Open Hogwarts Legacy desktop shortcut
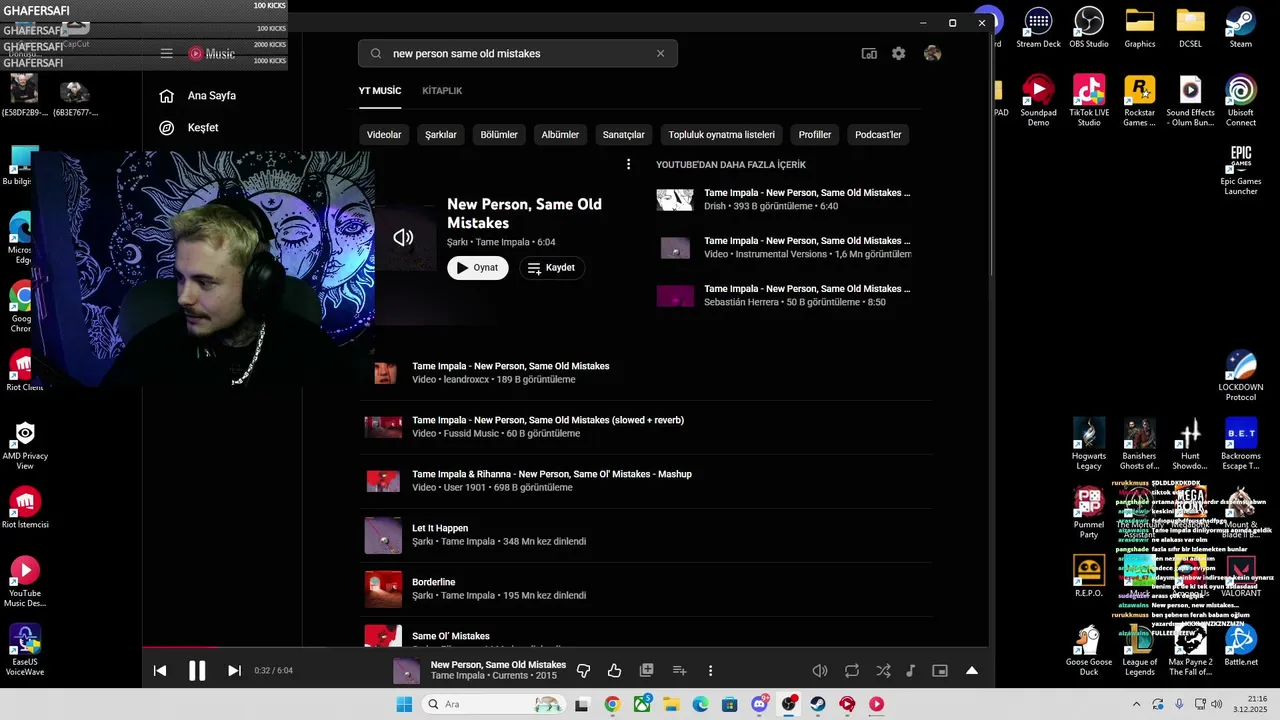Viewport: 1280px width, 720px height. click(1089, 444)
